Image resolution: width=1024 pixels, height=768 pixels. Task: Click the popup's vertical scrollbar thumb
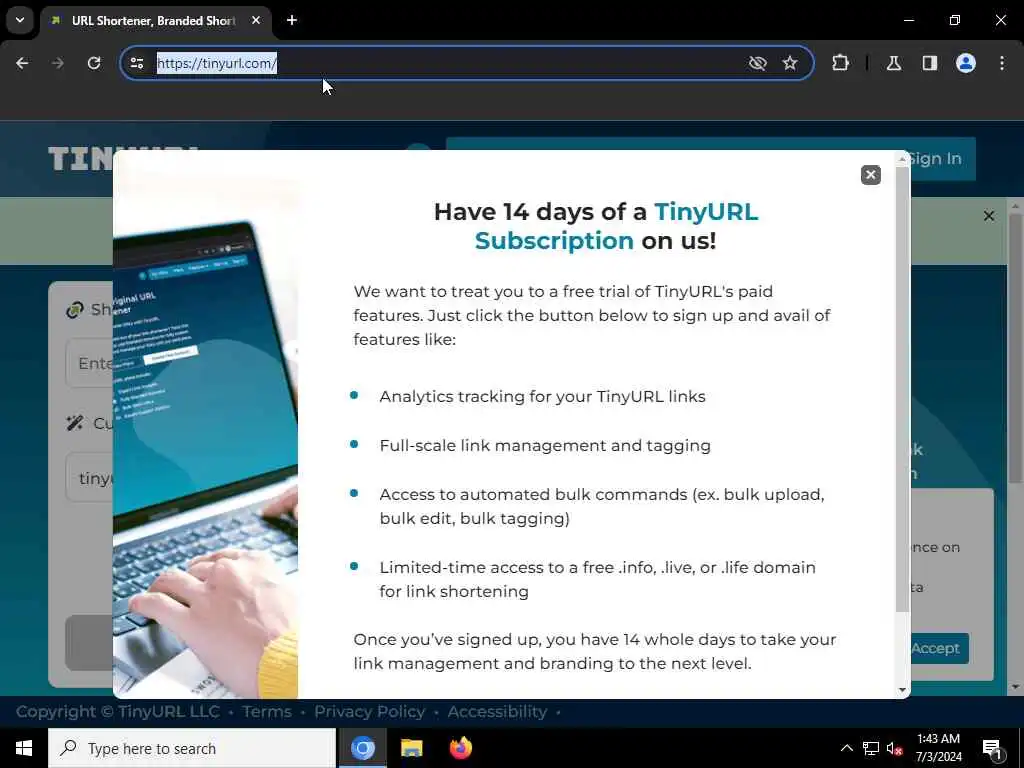click(903, 390)
